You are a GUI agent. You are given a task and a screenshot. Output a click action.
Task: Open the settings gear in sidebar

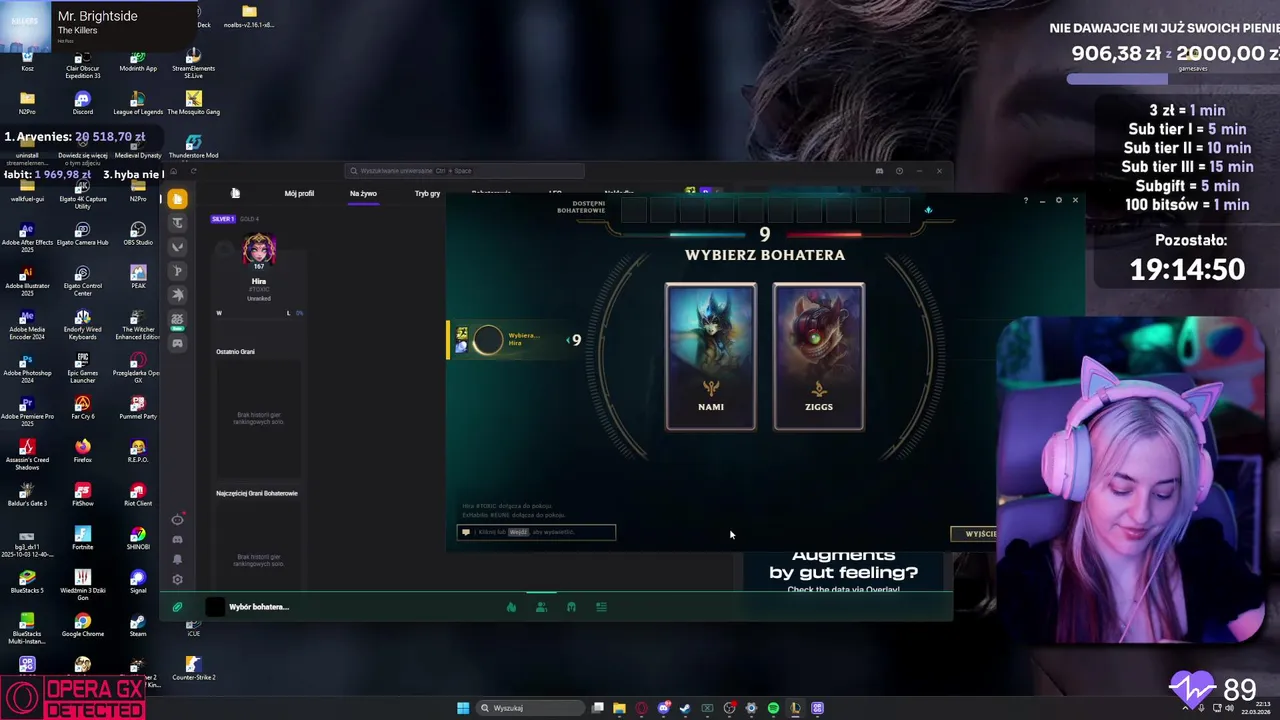tap(177, 579)
